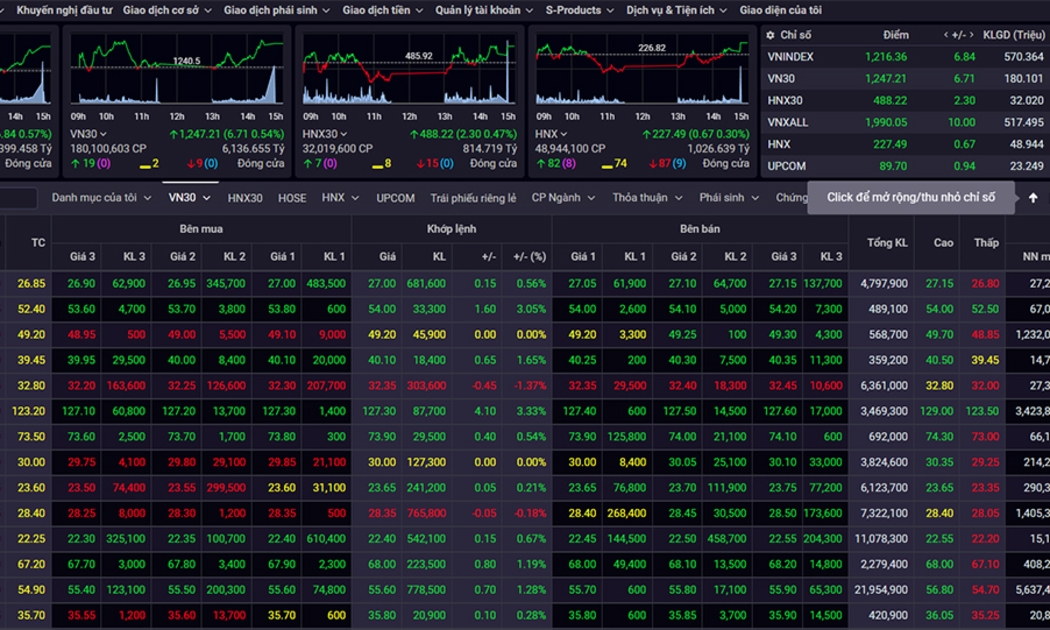1050x630 pixels.
Task: Click the up arrow to collapse the index panel
Action: [x=1033, y=198]
